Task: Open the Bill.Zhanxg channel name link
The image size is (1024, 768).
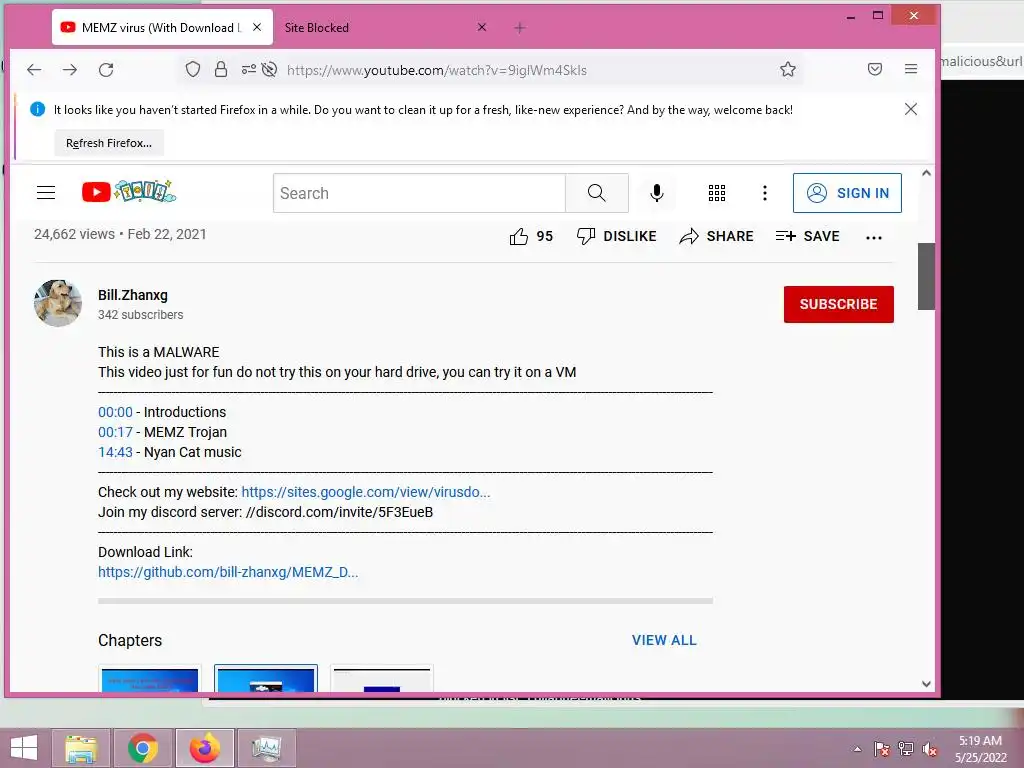Action: (133, 295)
